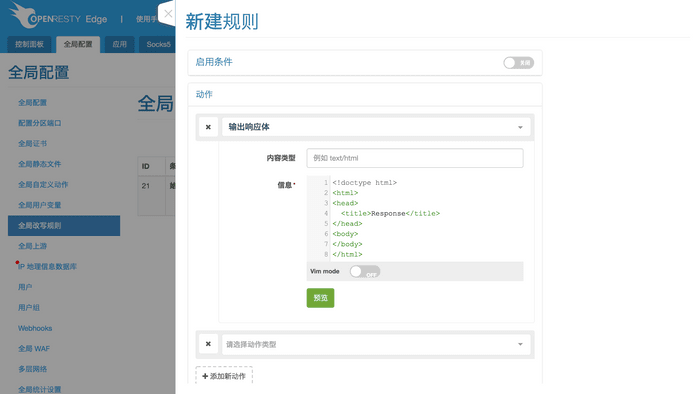The image size is (700, 394).
Task: Click 添加新动作 button
Action: [224, 376]
